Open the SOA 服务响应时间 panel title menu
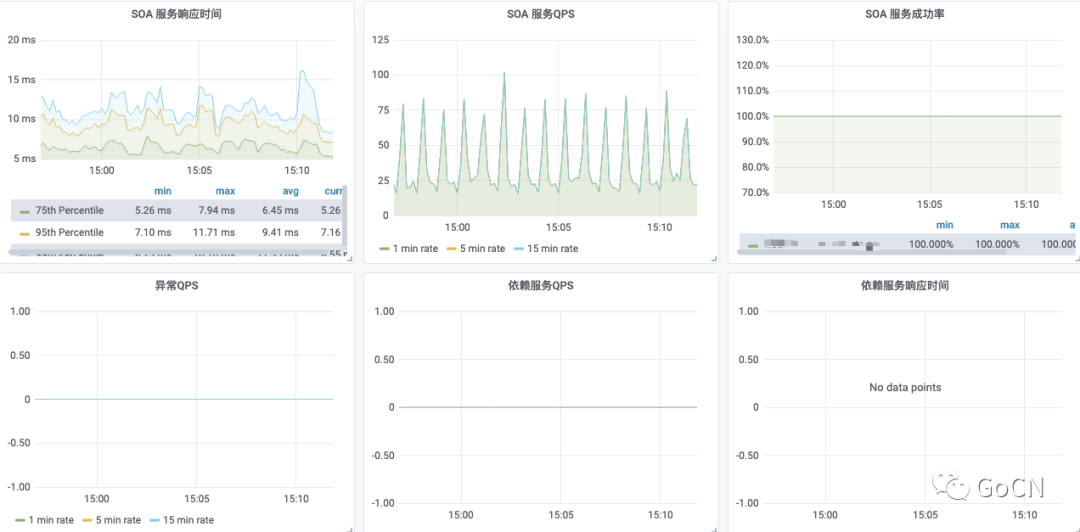1080x532 pixels. point(176,14)
